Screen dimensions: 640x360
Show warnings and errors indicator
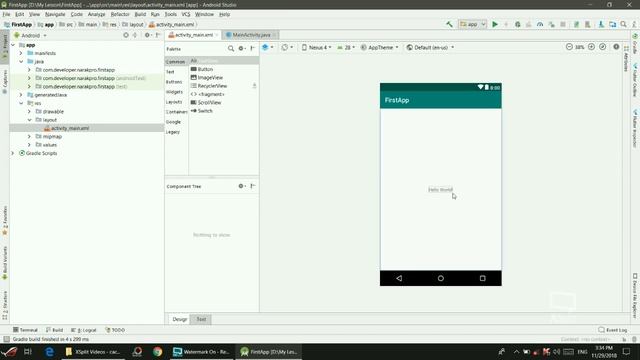616,47
